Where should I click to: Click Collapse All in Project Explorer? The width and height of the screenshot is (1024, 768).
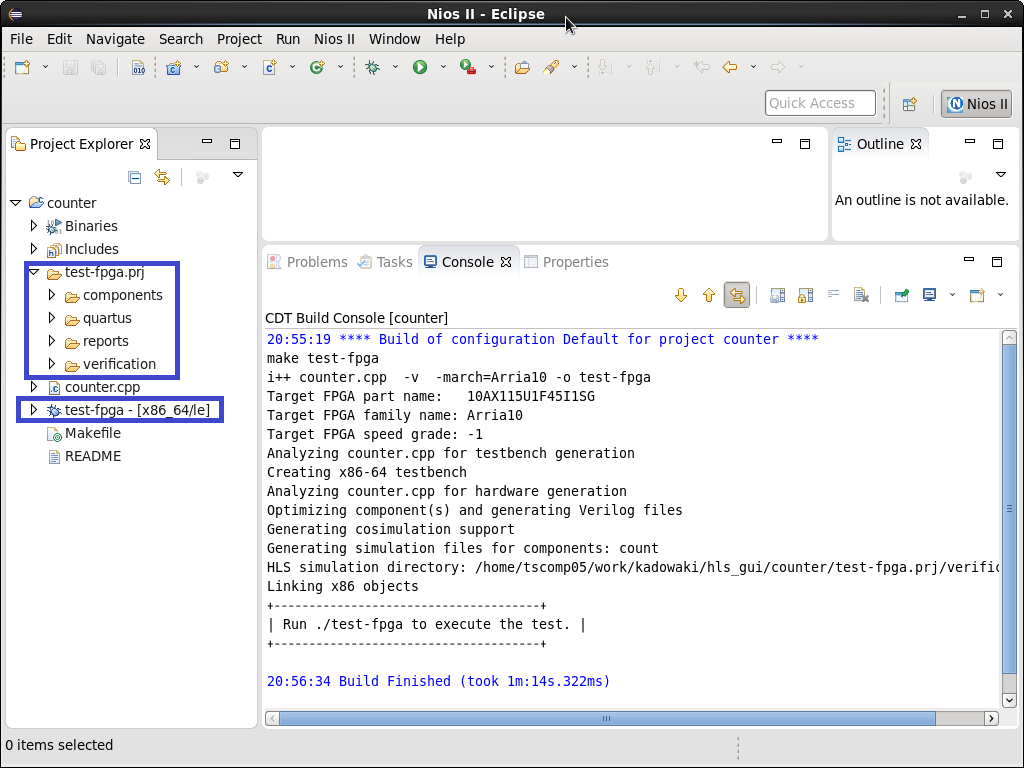click(135, 177)
